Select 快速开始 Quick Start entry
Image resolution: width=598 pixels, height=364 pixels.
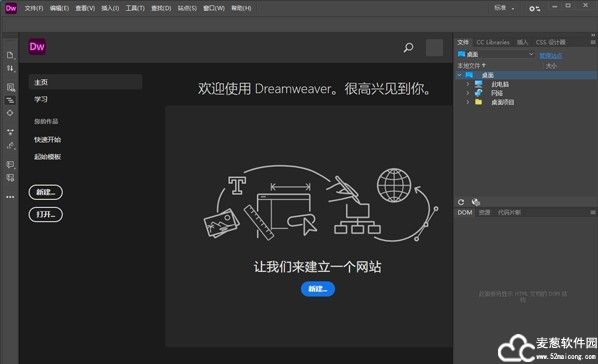coord(47,140)
